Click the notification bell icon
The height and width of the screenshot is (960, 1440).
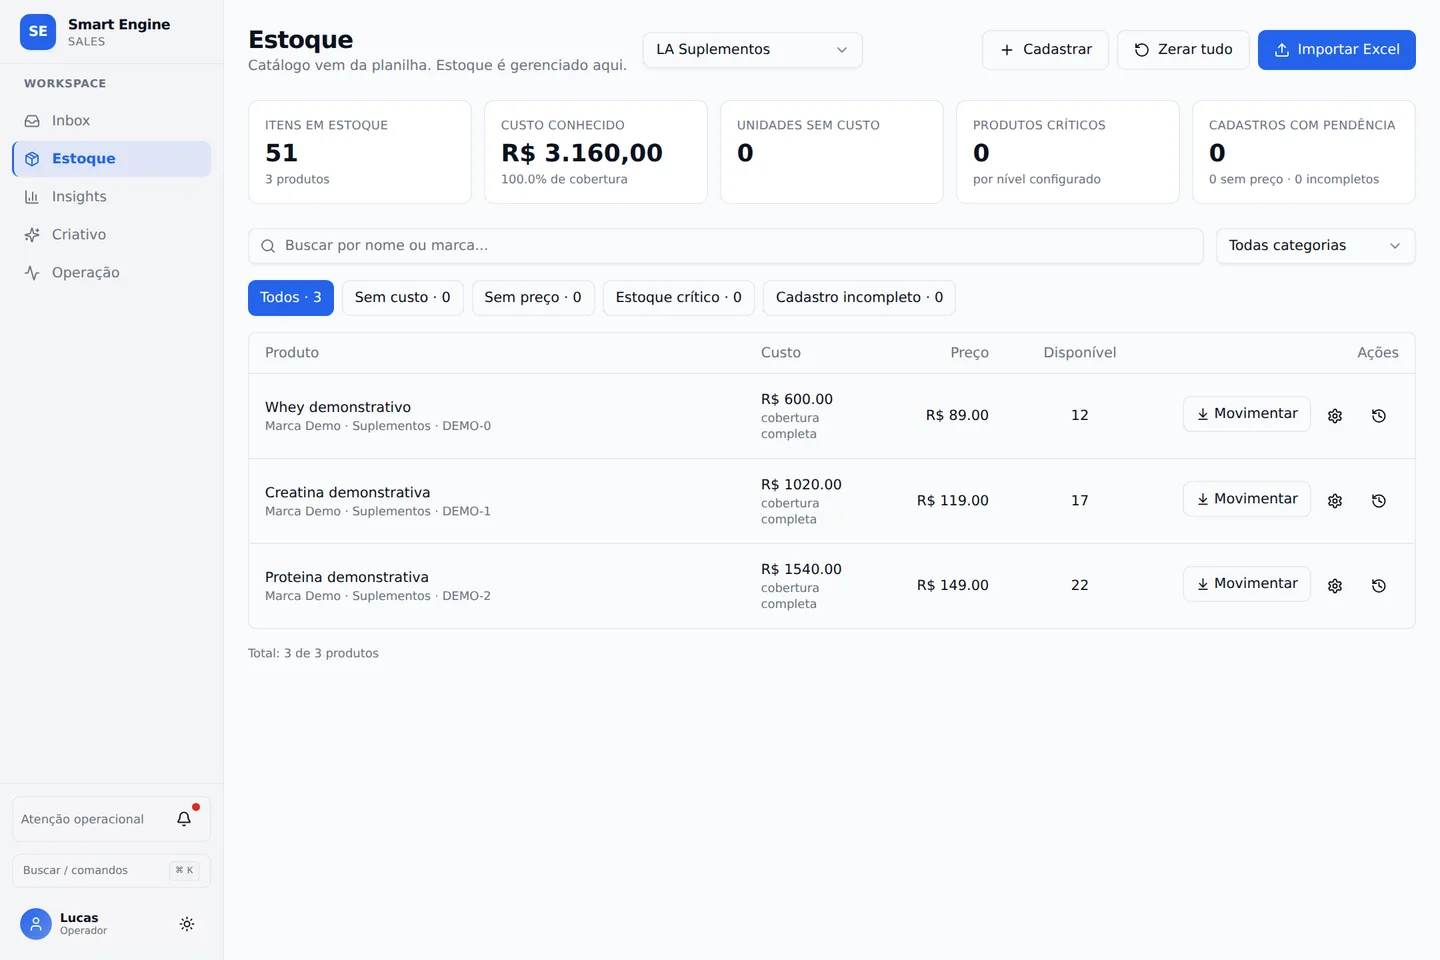184,819
